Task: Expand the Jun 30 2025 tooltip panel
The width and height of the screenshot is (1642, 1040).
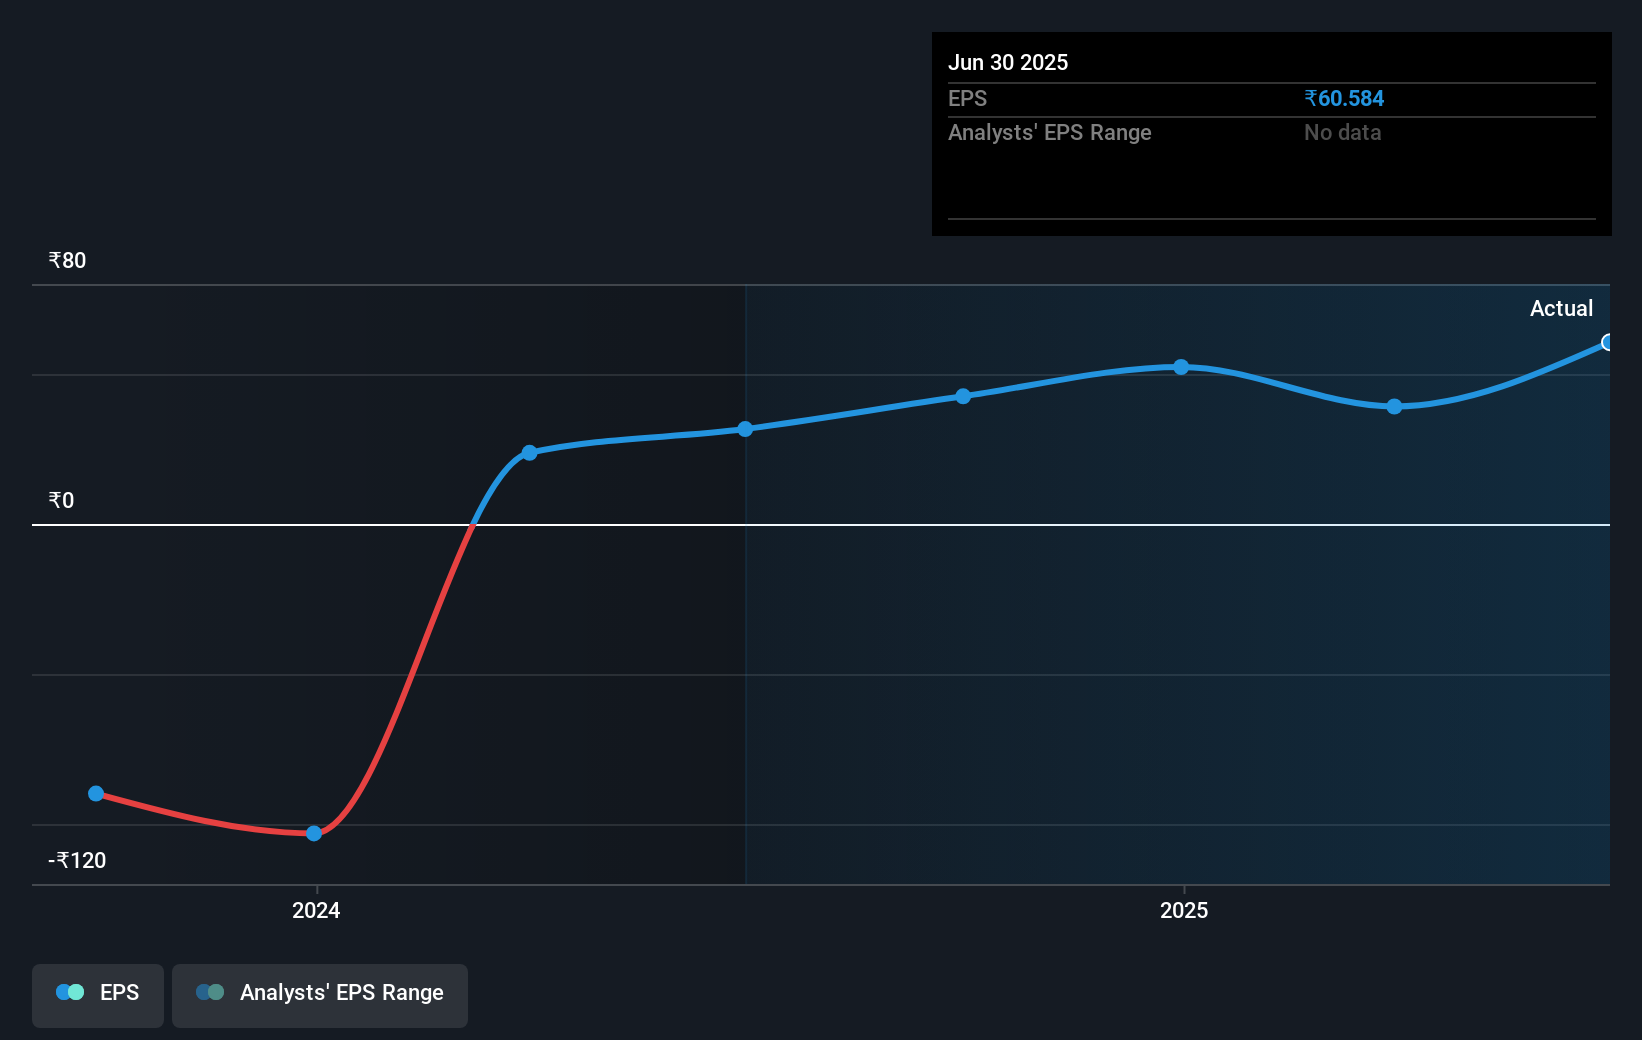Action: click(x=1008, y=62)
